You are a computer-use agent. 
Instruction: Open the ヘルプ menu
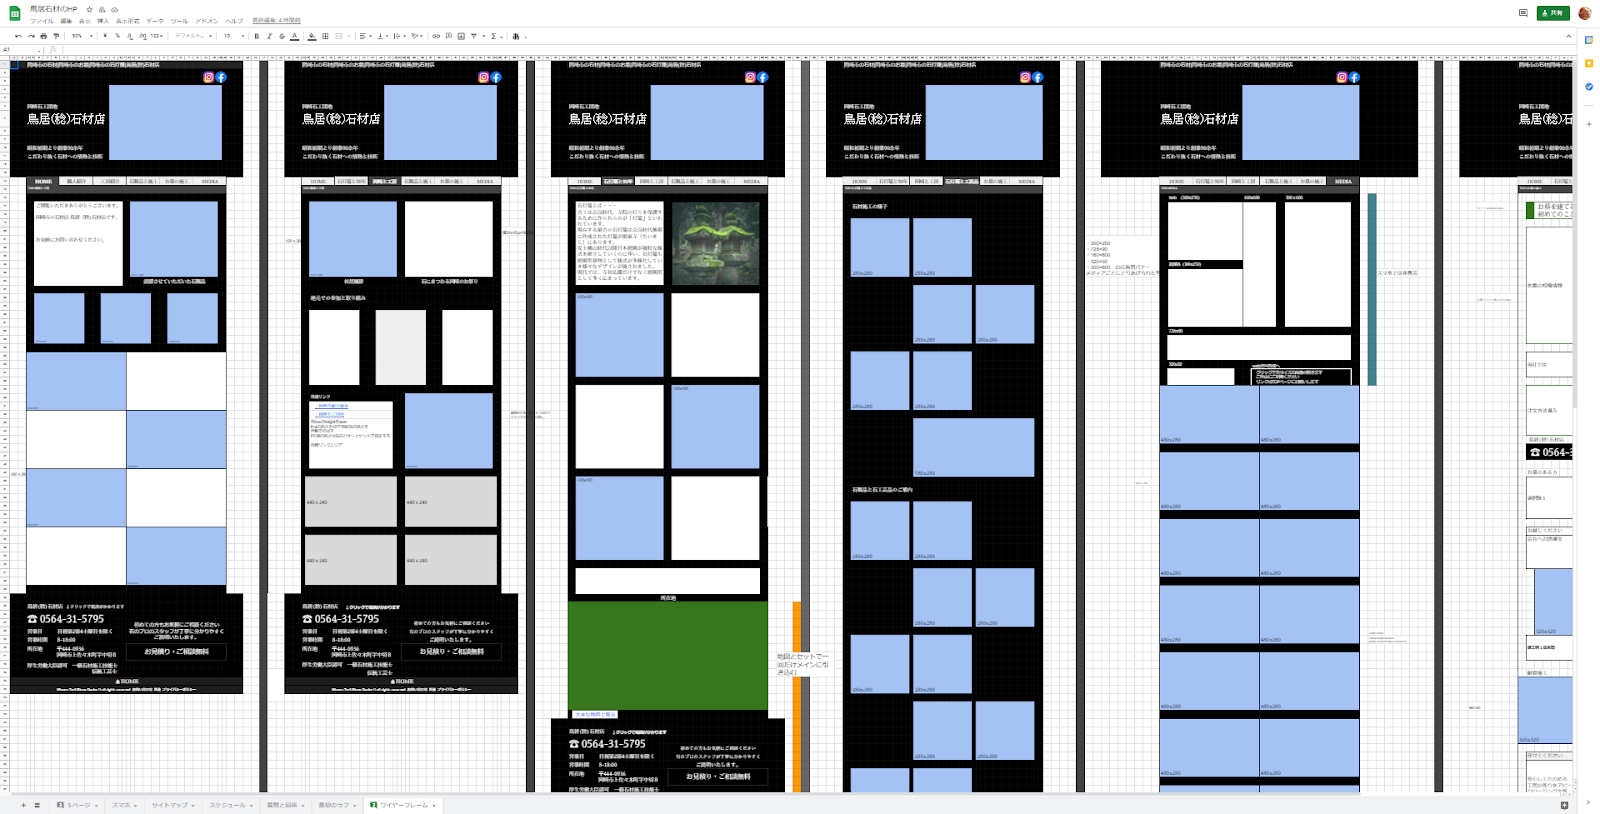click(234, 21)
